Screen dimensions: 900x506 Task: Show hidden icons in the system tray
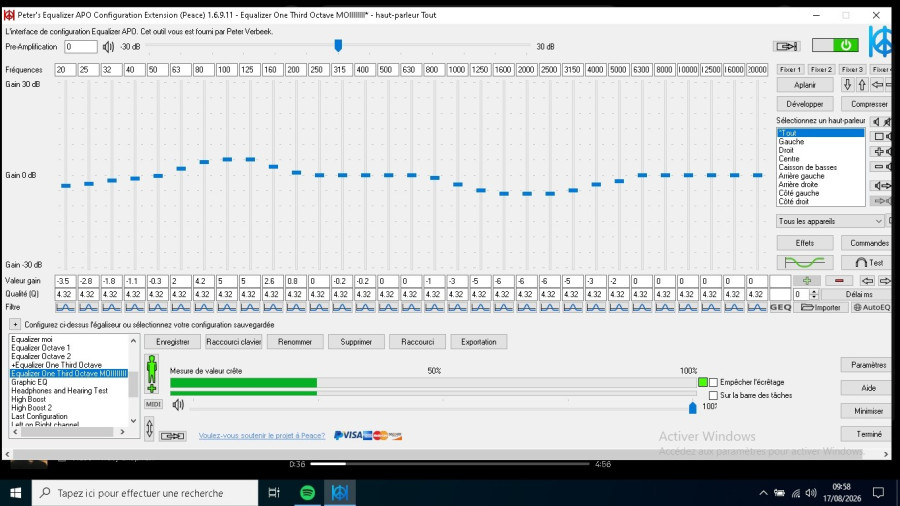pyautogui.click(x=763, y=493)
